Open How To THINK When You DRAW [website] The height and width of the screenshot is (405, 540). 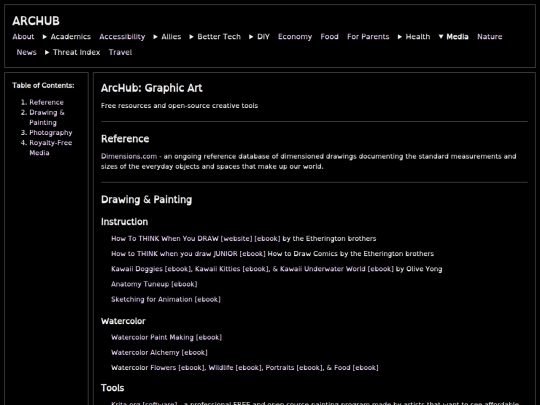click(x=181, y=239)
